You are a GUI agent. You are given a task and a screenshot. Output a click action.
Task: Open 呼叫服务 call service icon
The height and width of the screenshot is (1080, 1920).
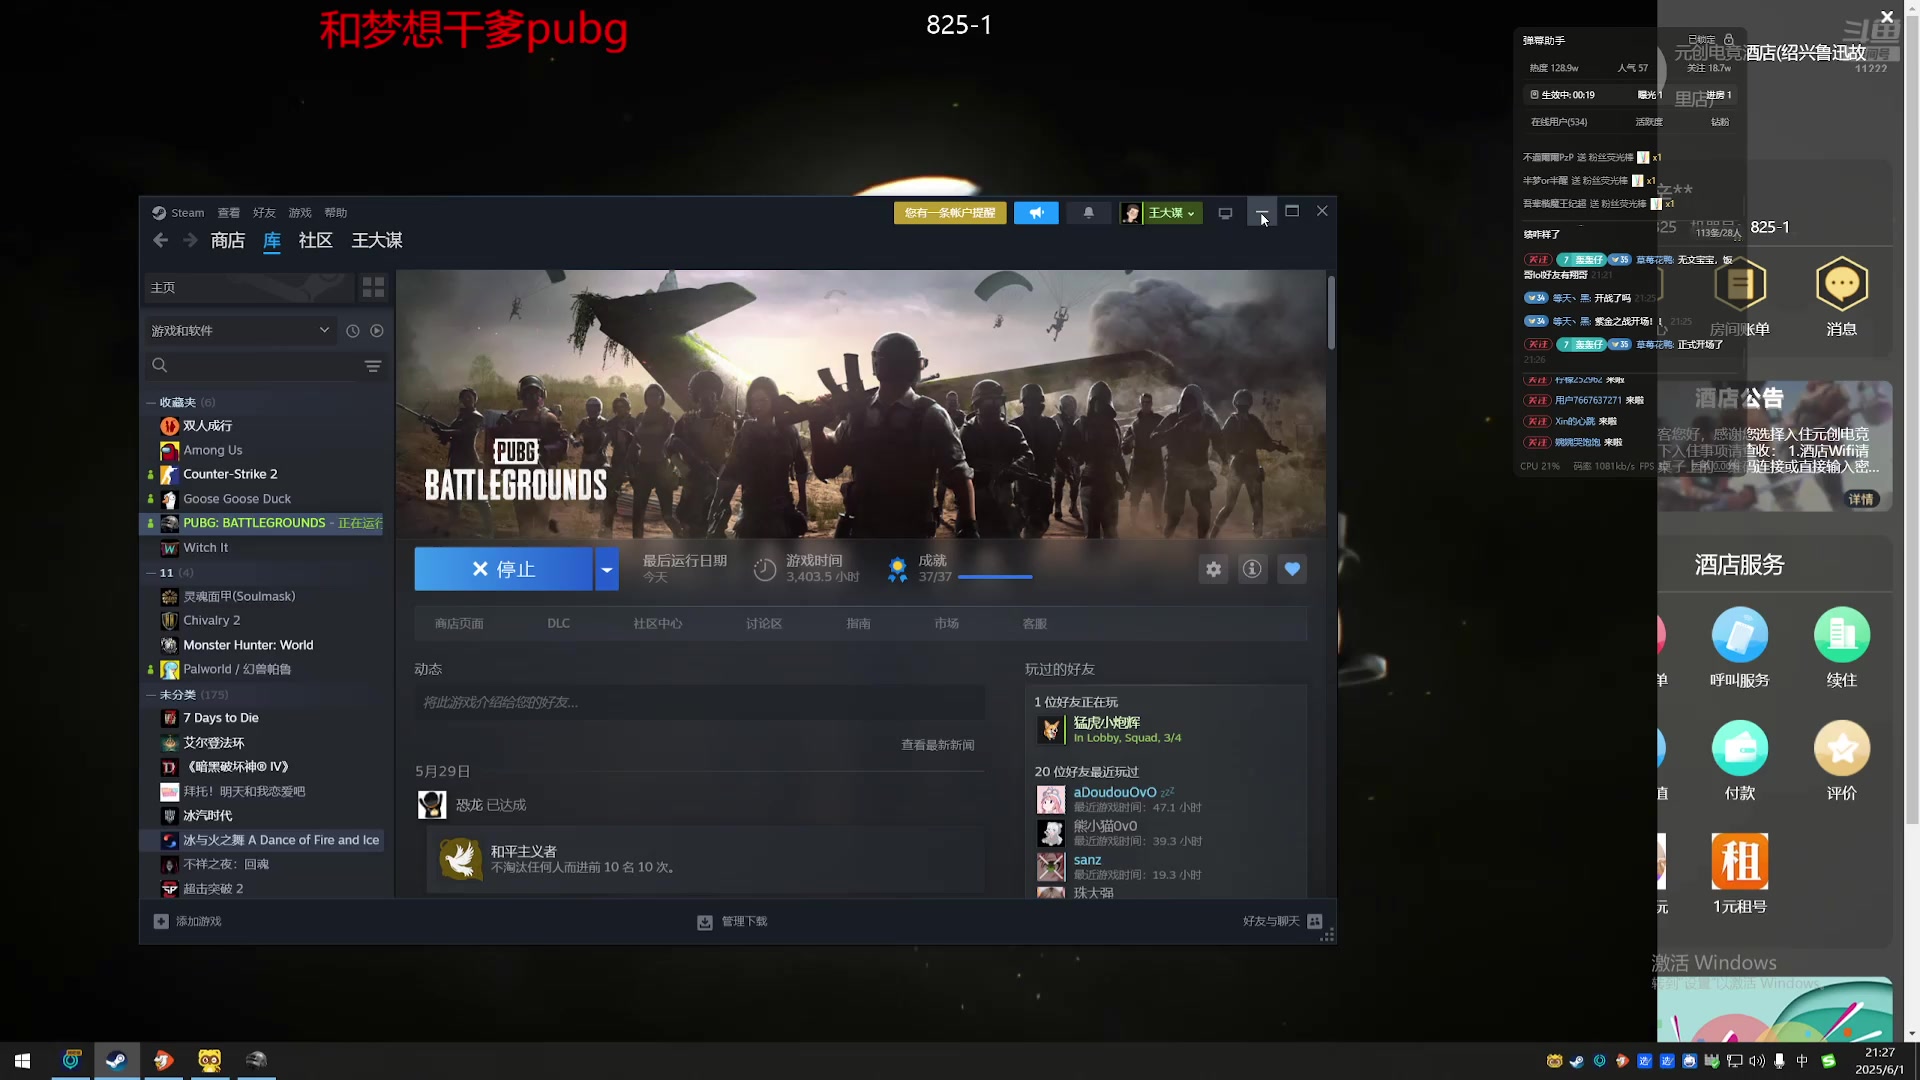tap(1740, 635)
